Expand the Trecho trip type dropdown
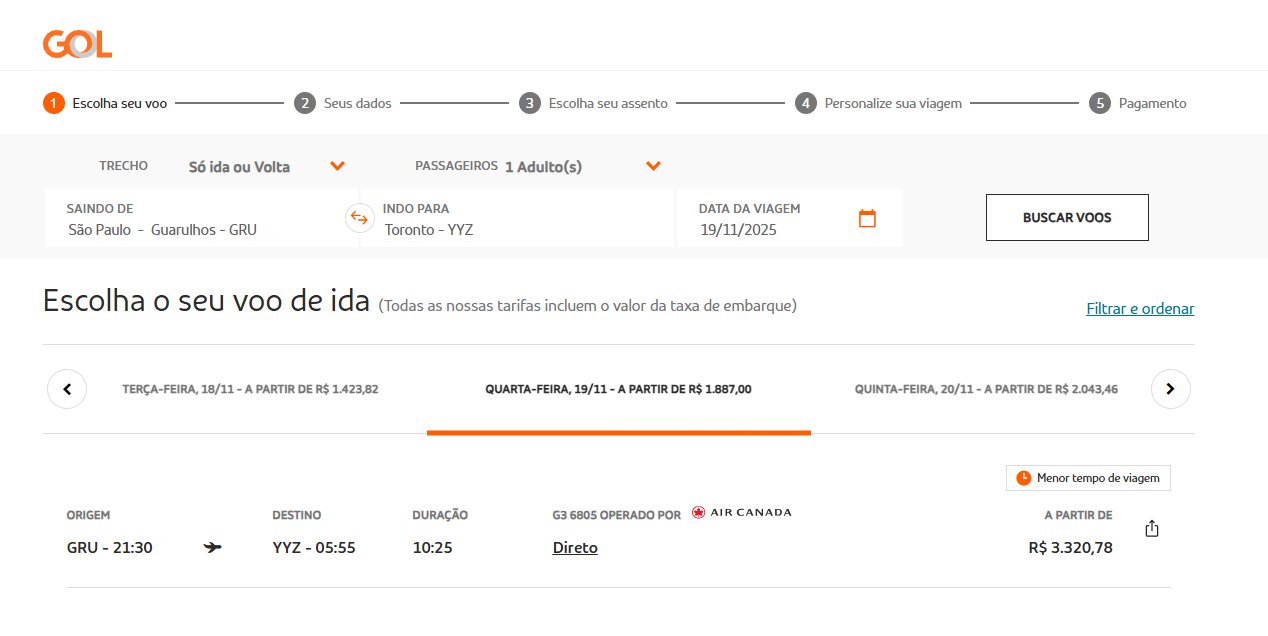 tap(337, 166)
